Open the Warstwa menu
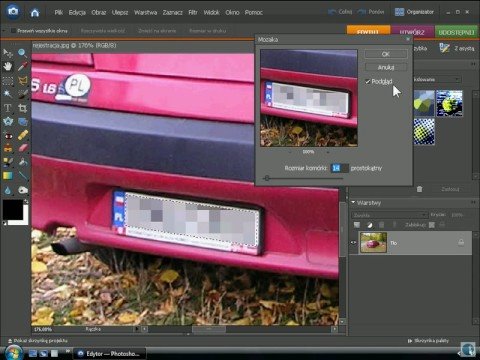480x360 pixels. [145, 12]
